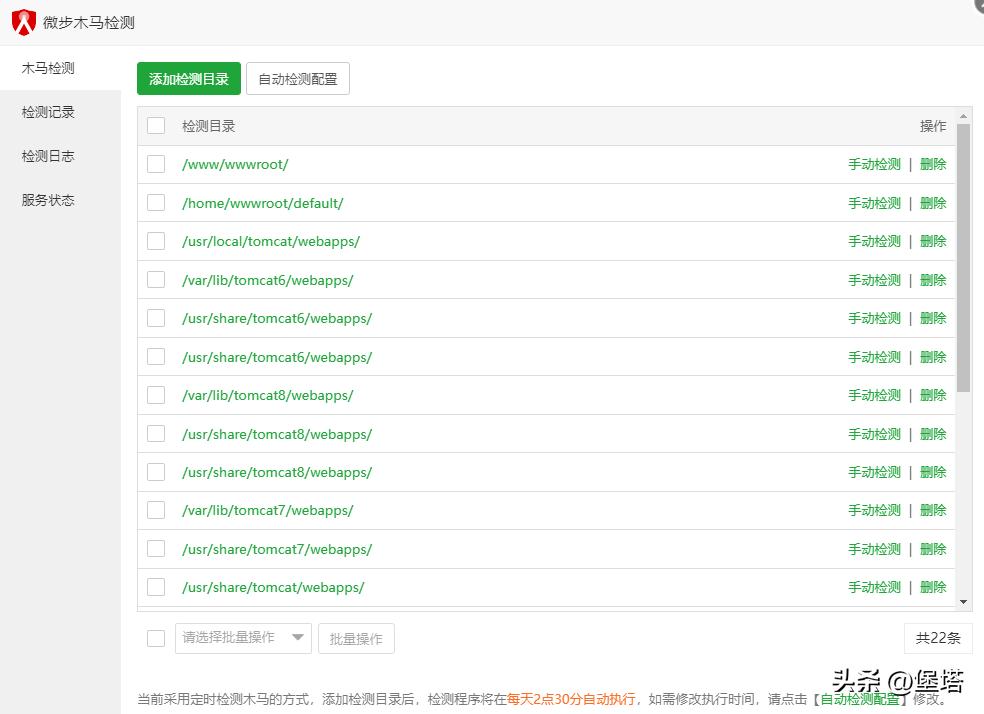Run 手动检测 on /home/wwwroot/default/
The image size is (984, 714).
[x=874, y=202]
